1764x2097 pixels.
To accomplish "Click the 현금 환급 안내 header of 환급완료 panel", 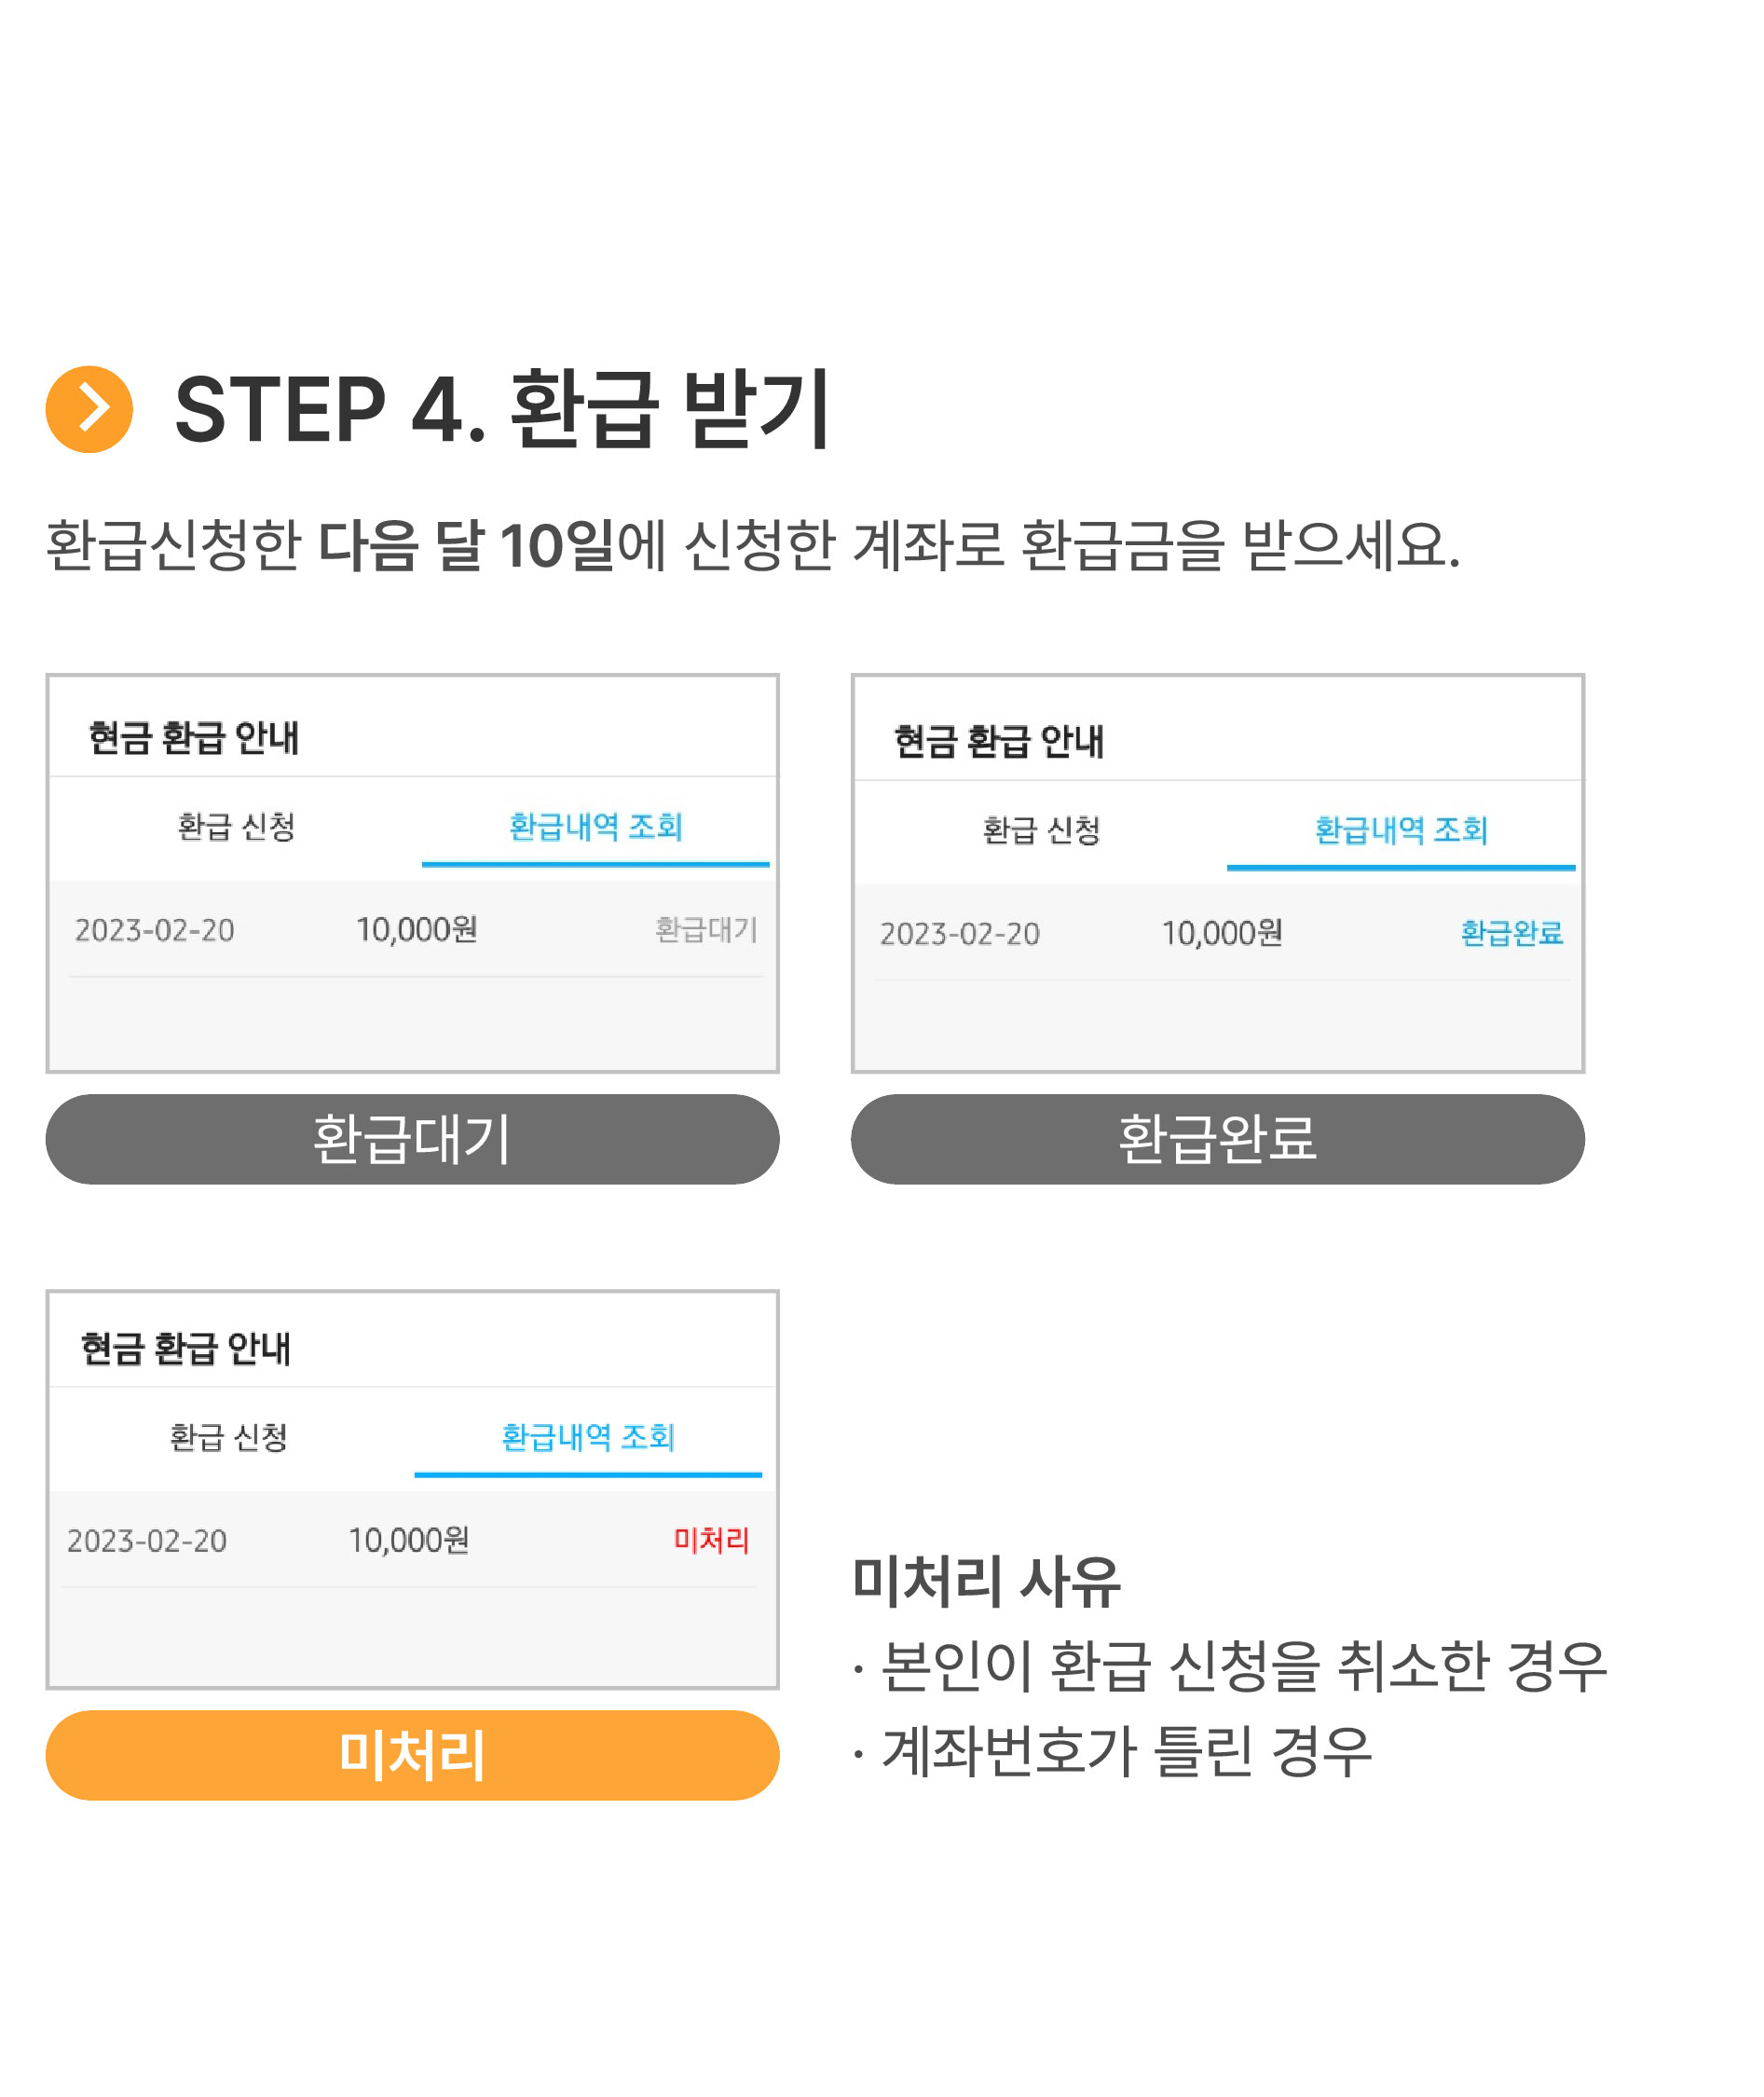I will [x=998, y=742].
